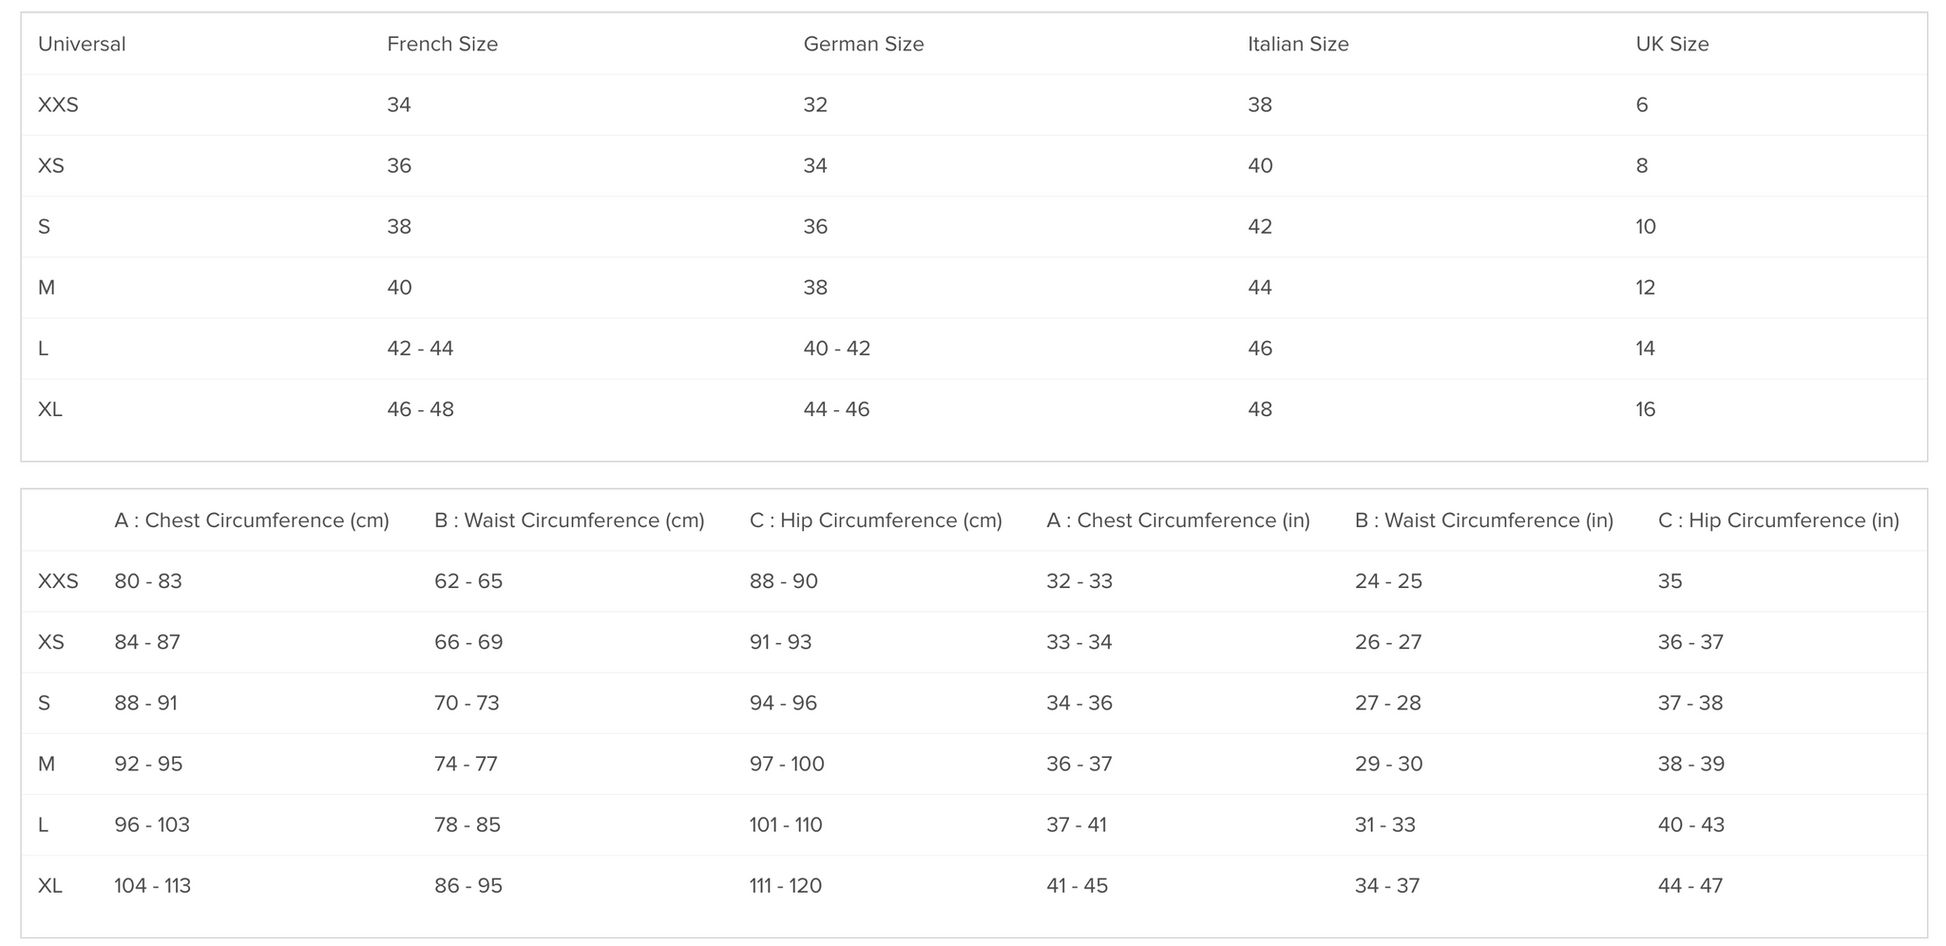Select the Hip Circumference (in) header
The width and height of the screenshot is (1946, 946).
pyautogui.click(x=1778, y=520)
